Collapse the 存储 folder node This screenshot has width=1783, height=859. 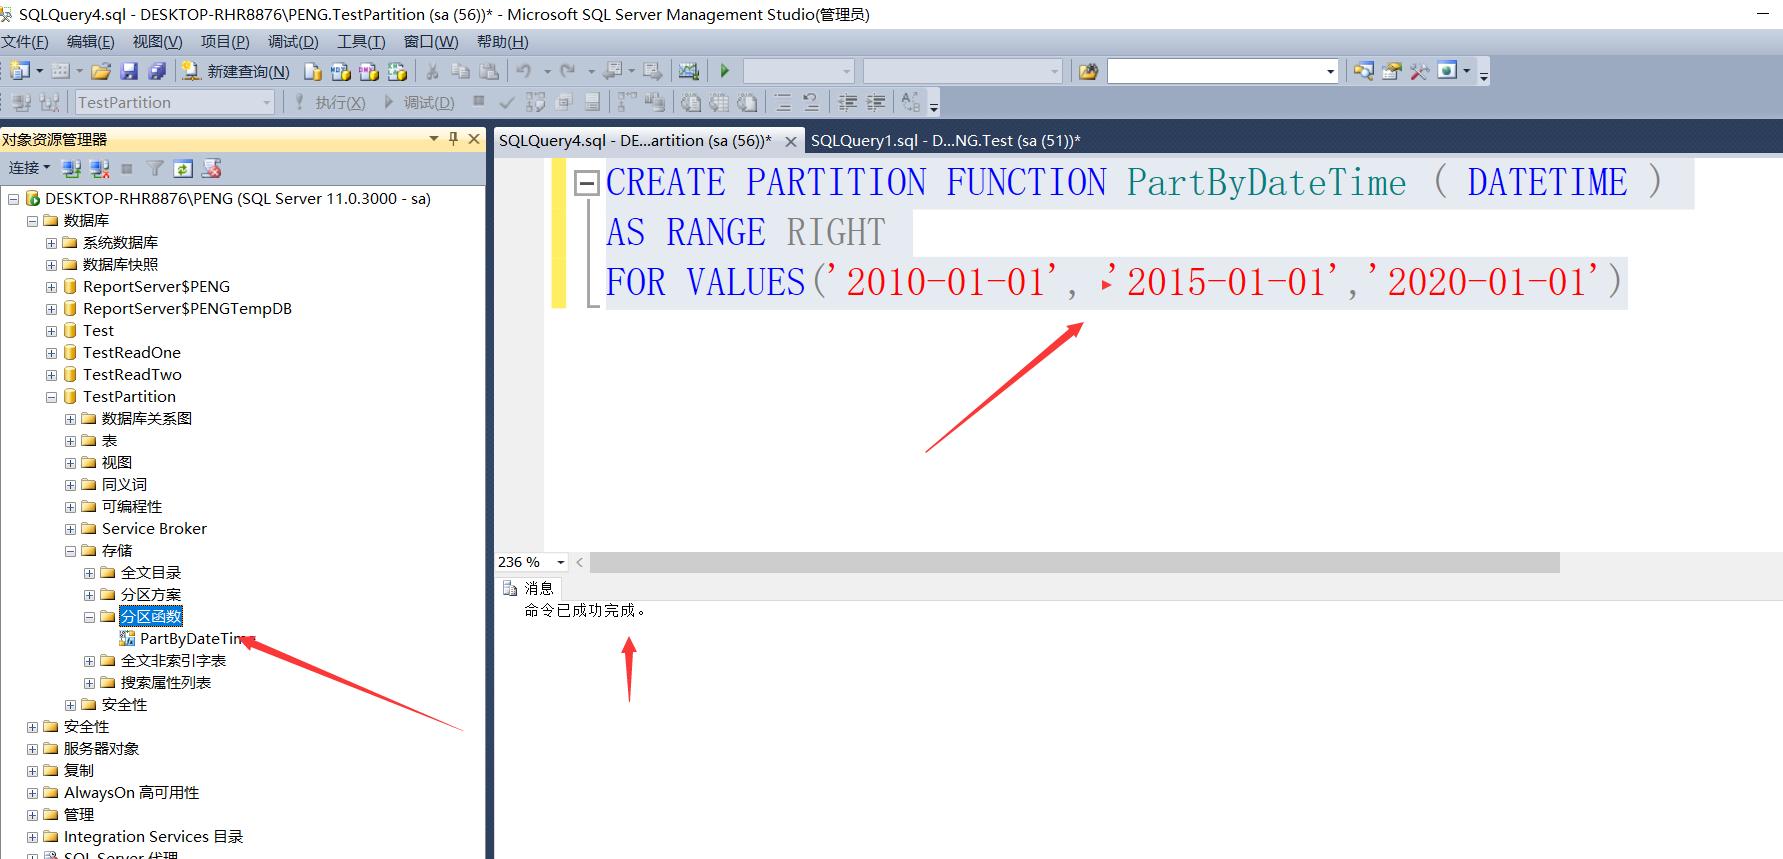(70, 551)
